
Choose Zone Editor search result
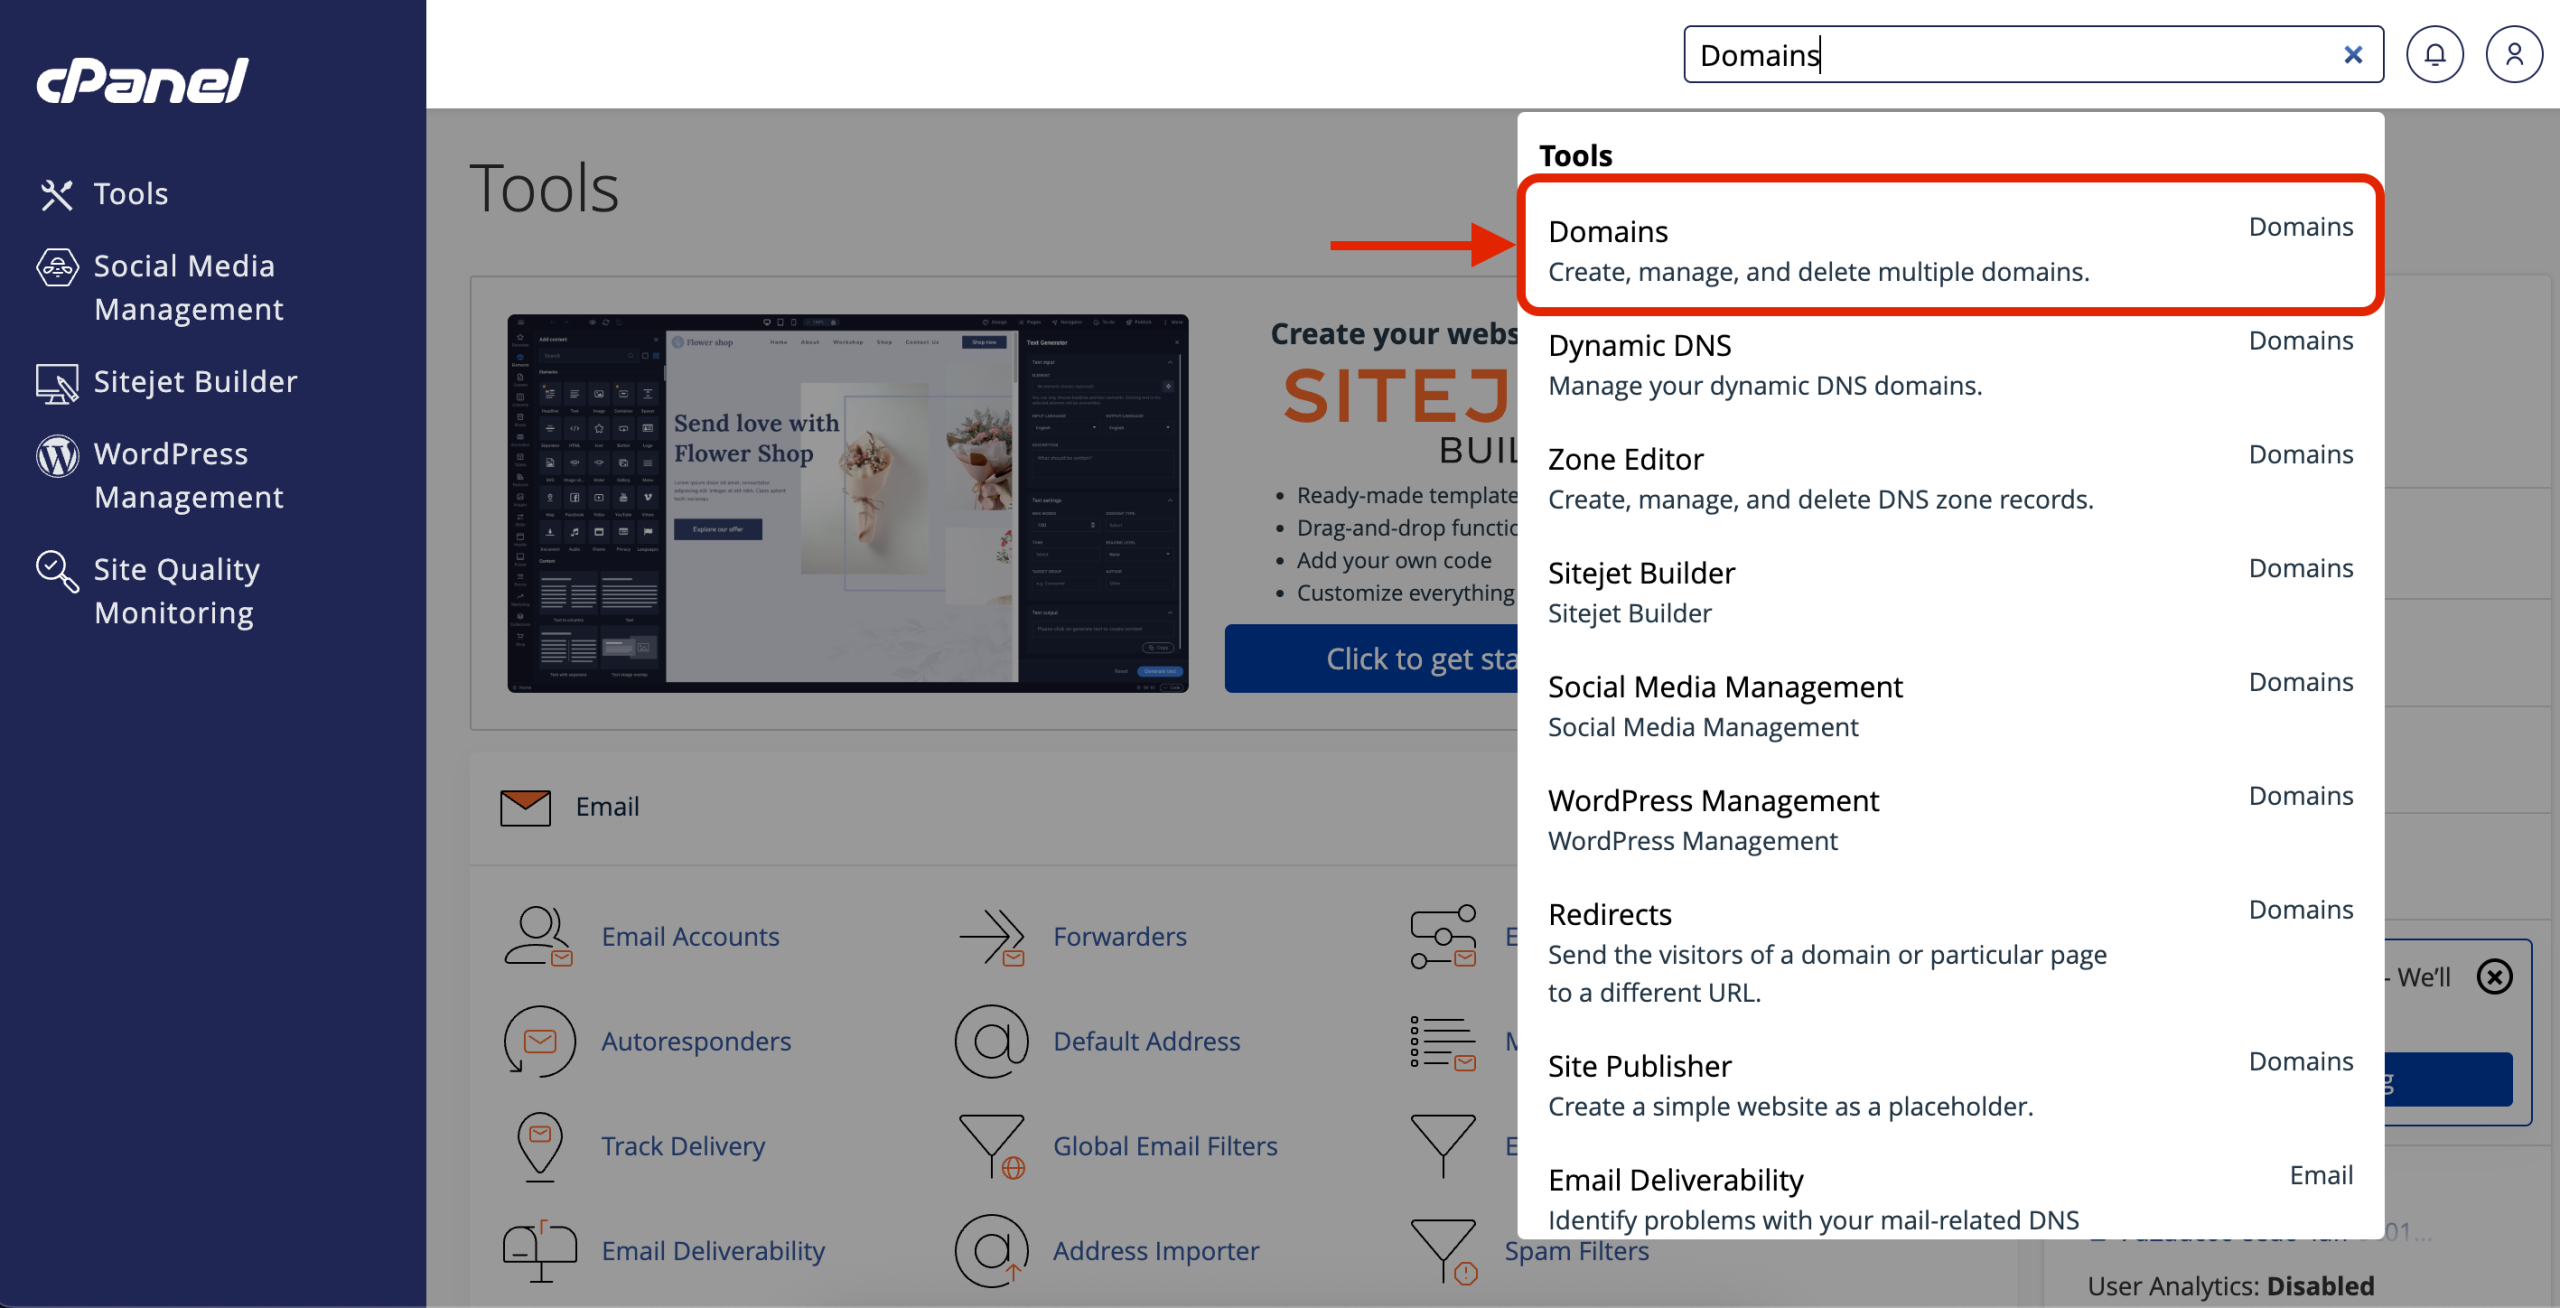1950,478
